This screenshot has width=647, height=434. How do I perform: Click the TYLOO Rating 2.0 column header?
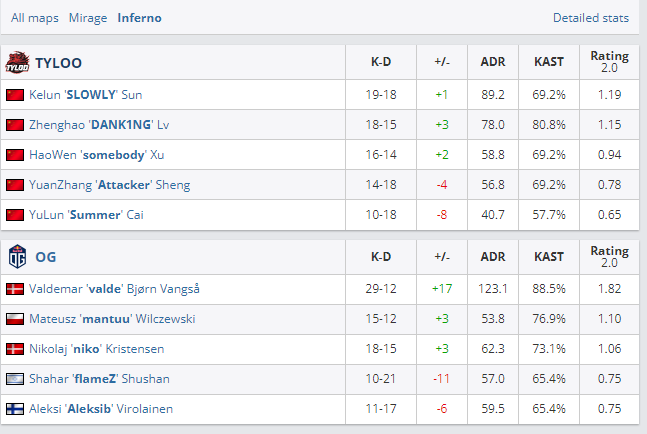pos(609,62)
